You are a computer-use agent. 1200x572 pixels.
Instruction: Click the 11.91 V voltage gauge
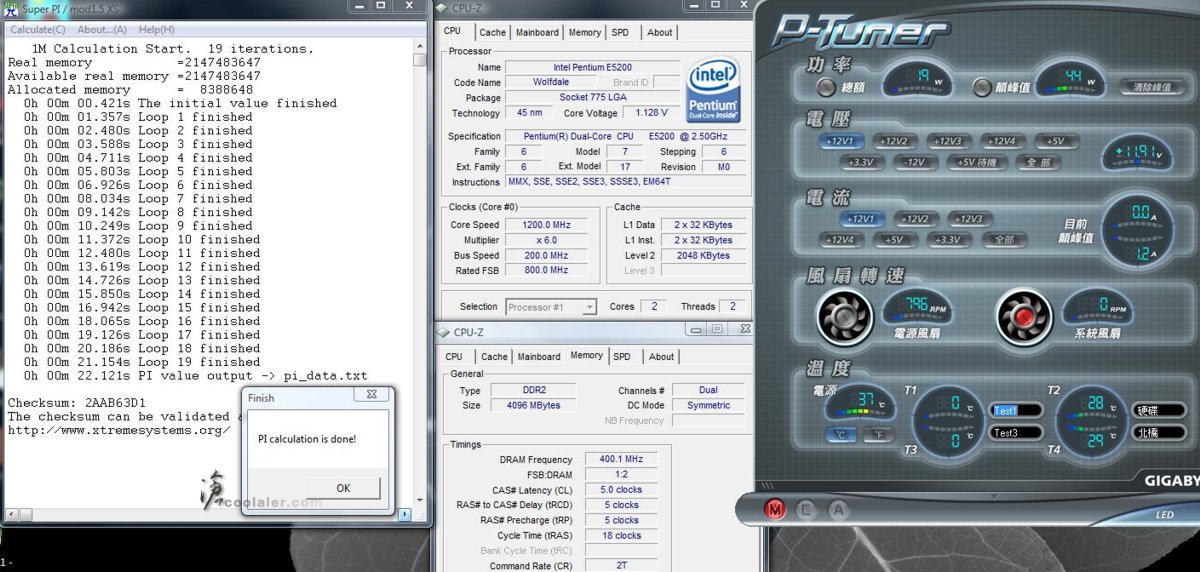(1138, 153)
